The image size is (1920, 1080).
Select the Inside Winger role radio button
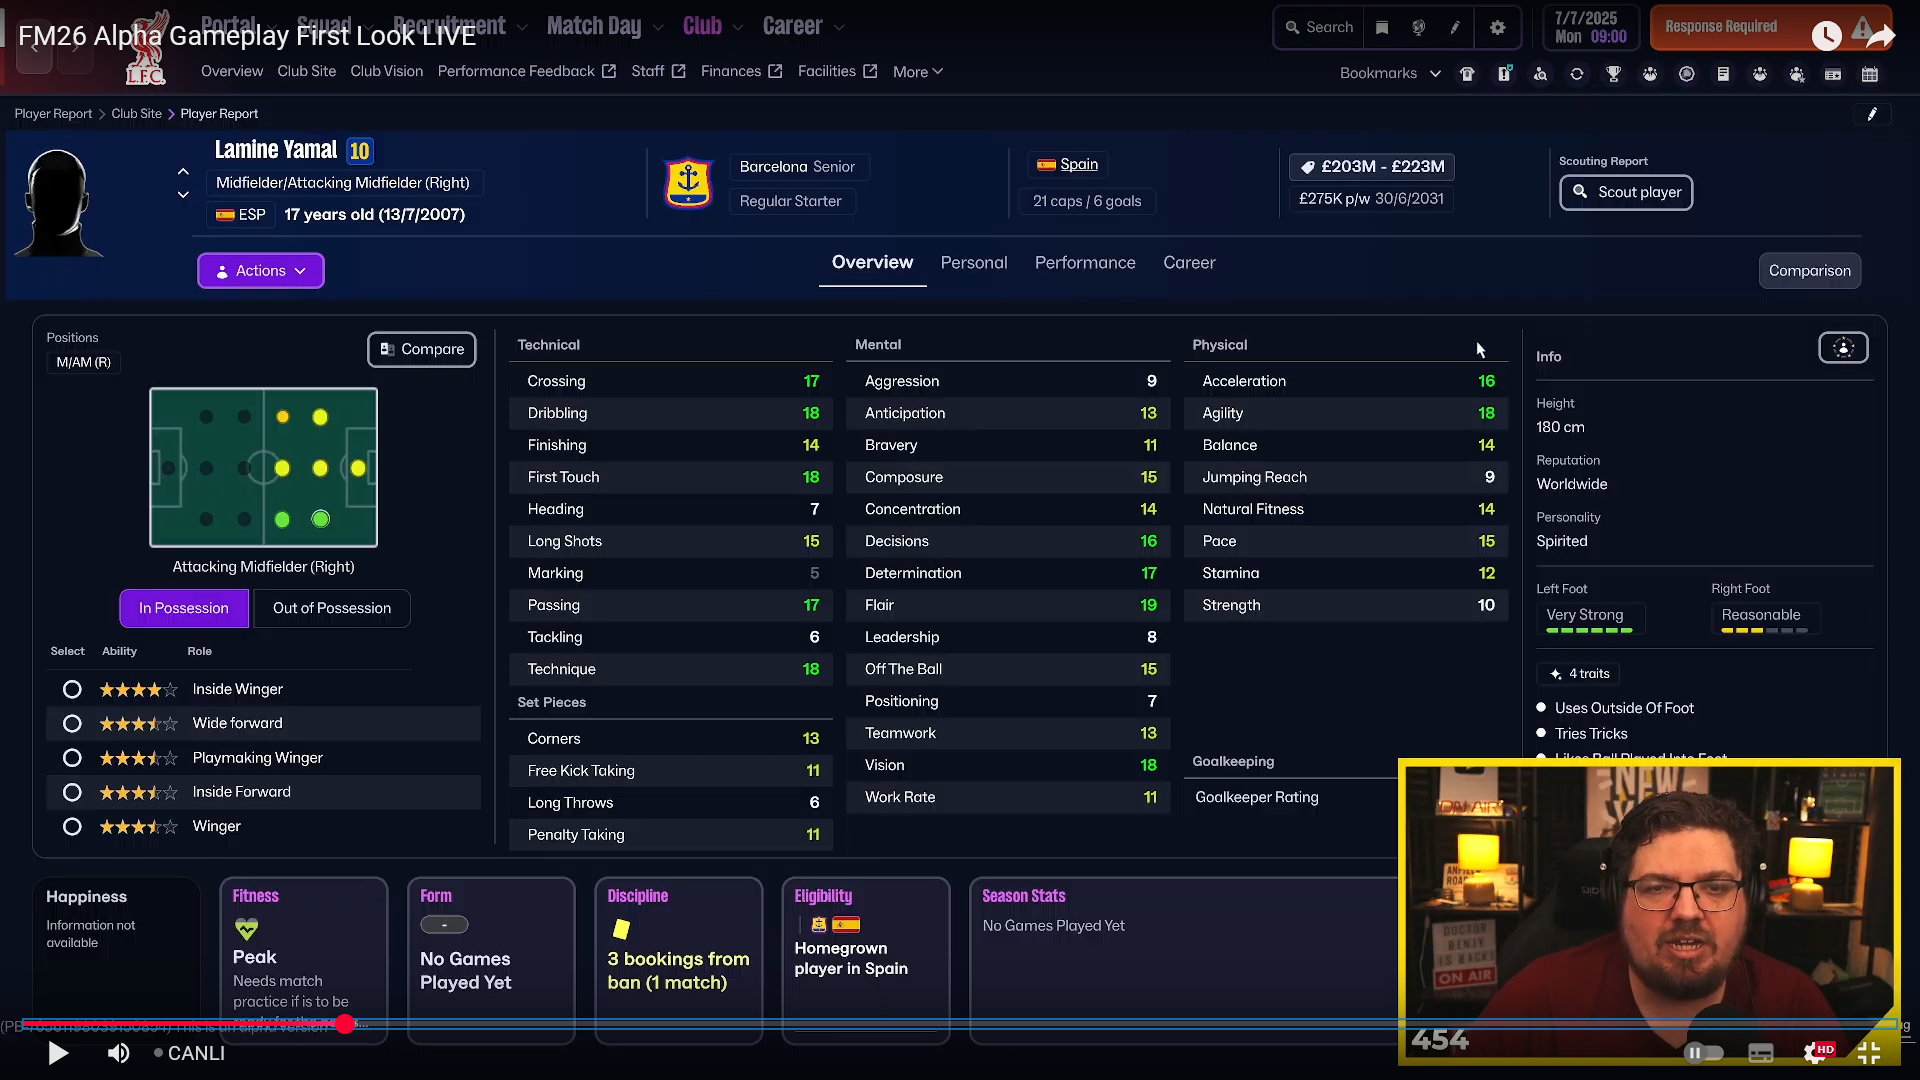pyautogui.click(x=72, y=689)
